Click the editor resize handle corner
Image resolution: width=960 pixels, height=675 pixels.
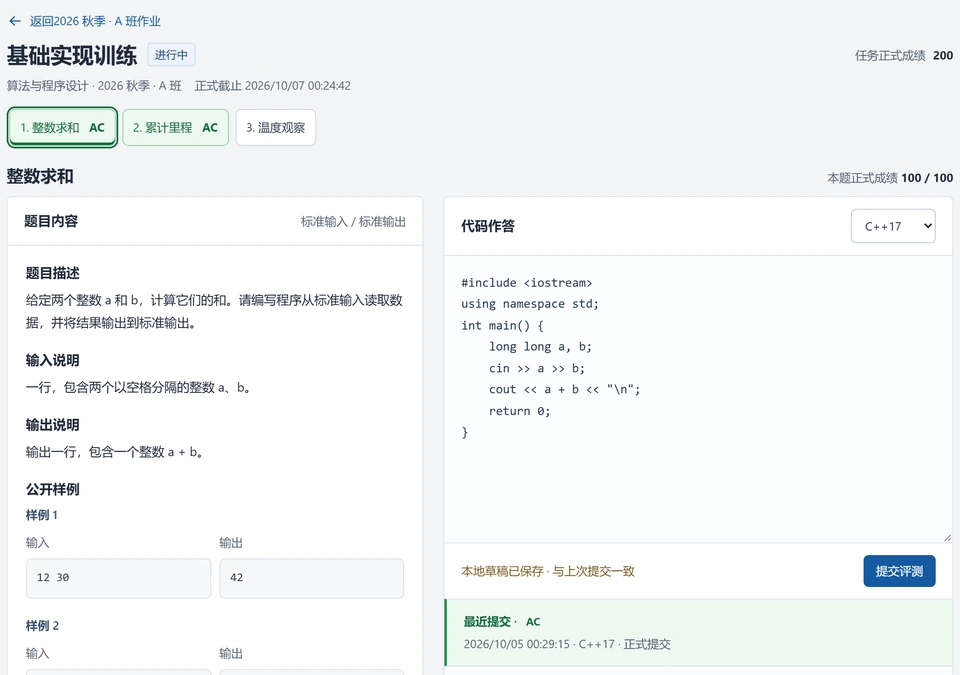pos(947,537)
